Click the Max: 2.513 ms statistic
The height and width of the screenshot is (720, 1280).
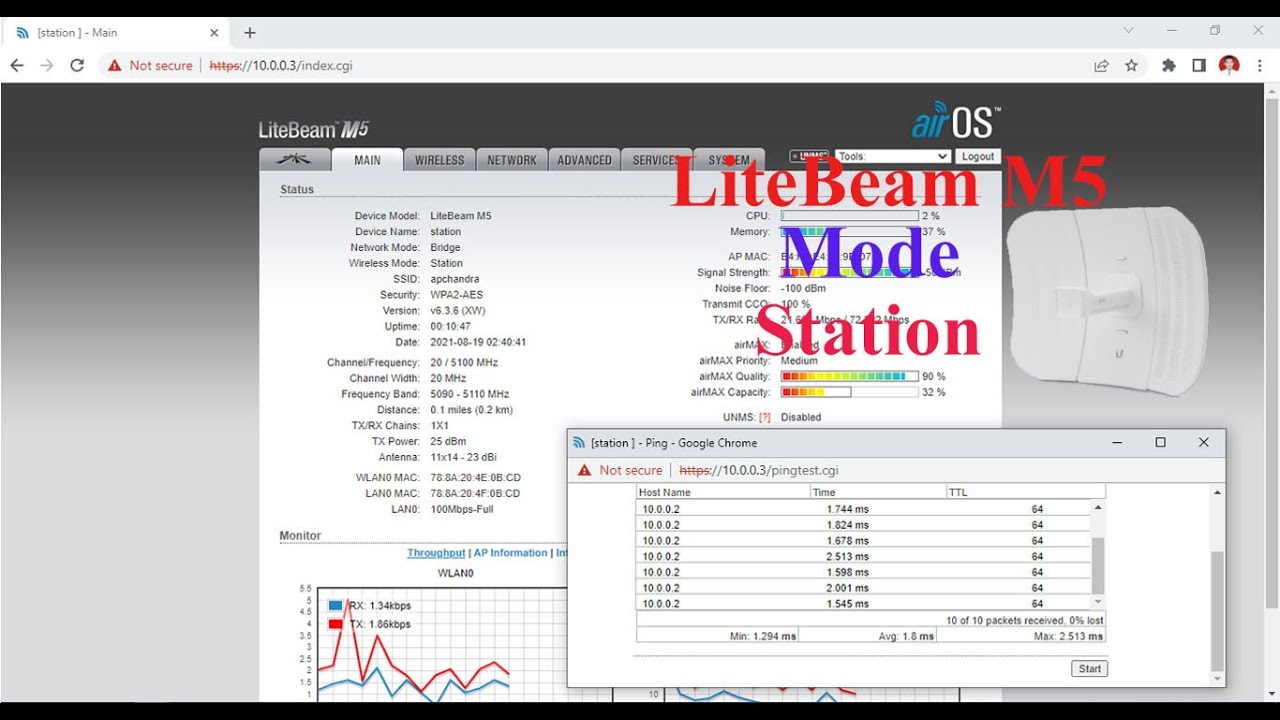tap(1069, 636)
